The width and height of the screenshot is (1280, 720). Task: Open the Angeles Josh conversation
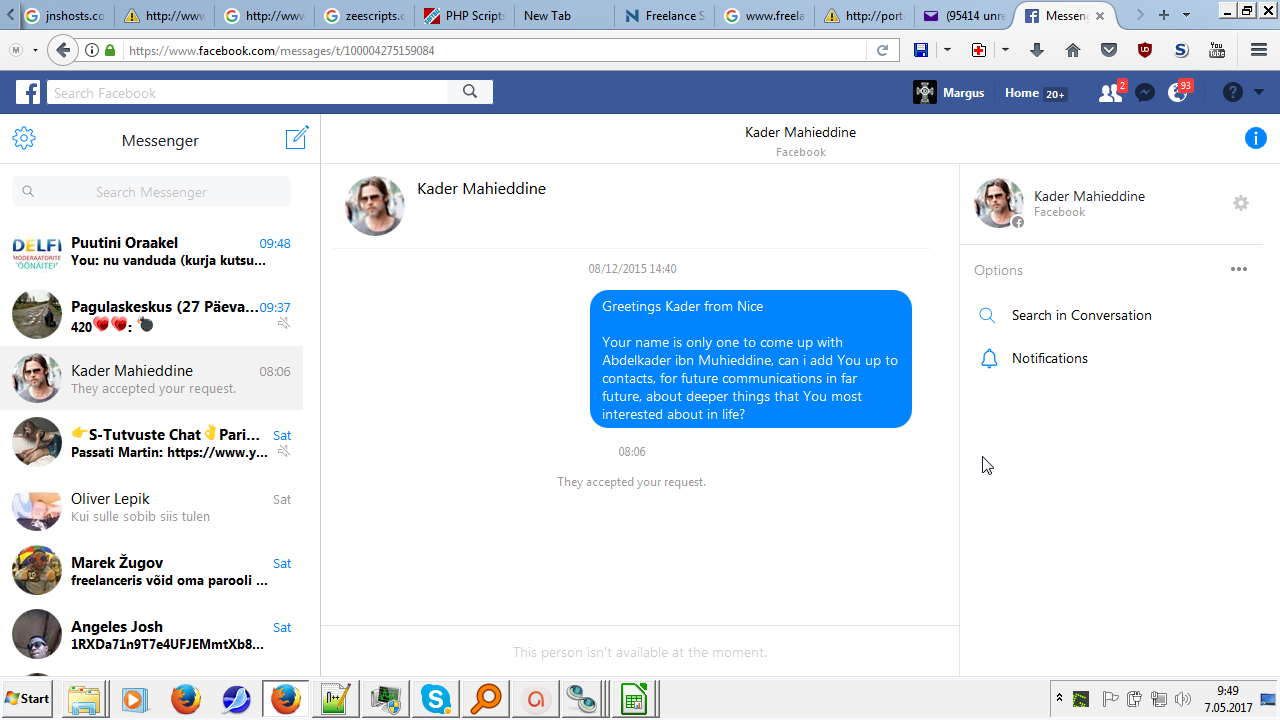tap(151, 635)
